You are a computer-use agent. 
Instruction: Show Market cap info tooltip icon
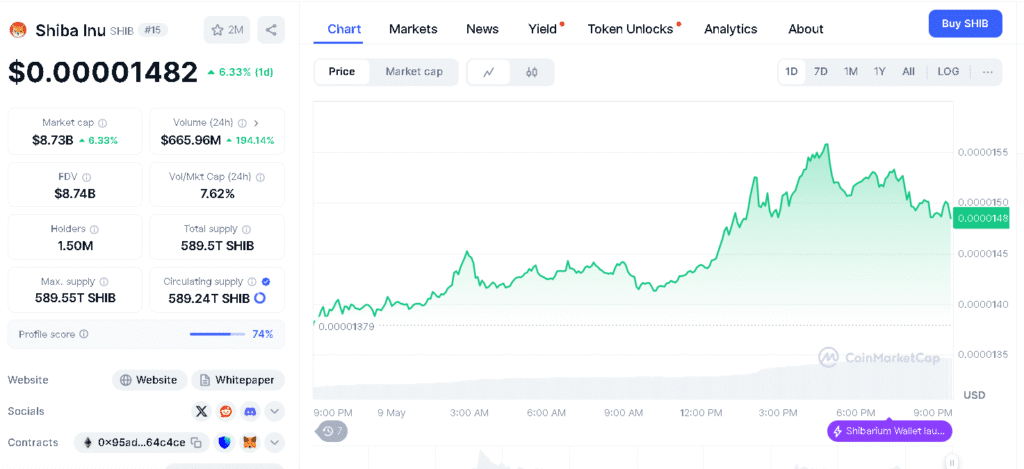(x=103, y=123)
